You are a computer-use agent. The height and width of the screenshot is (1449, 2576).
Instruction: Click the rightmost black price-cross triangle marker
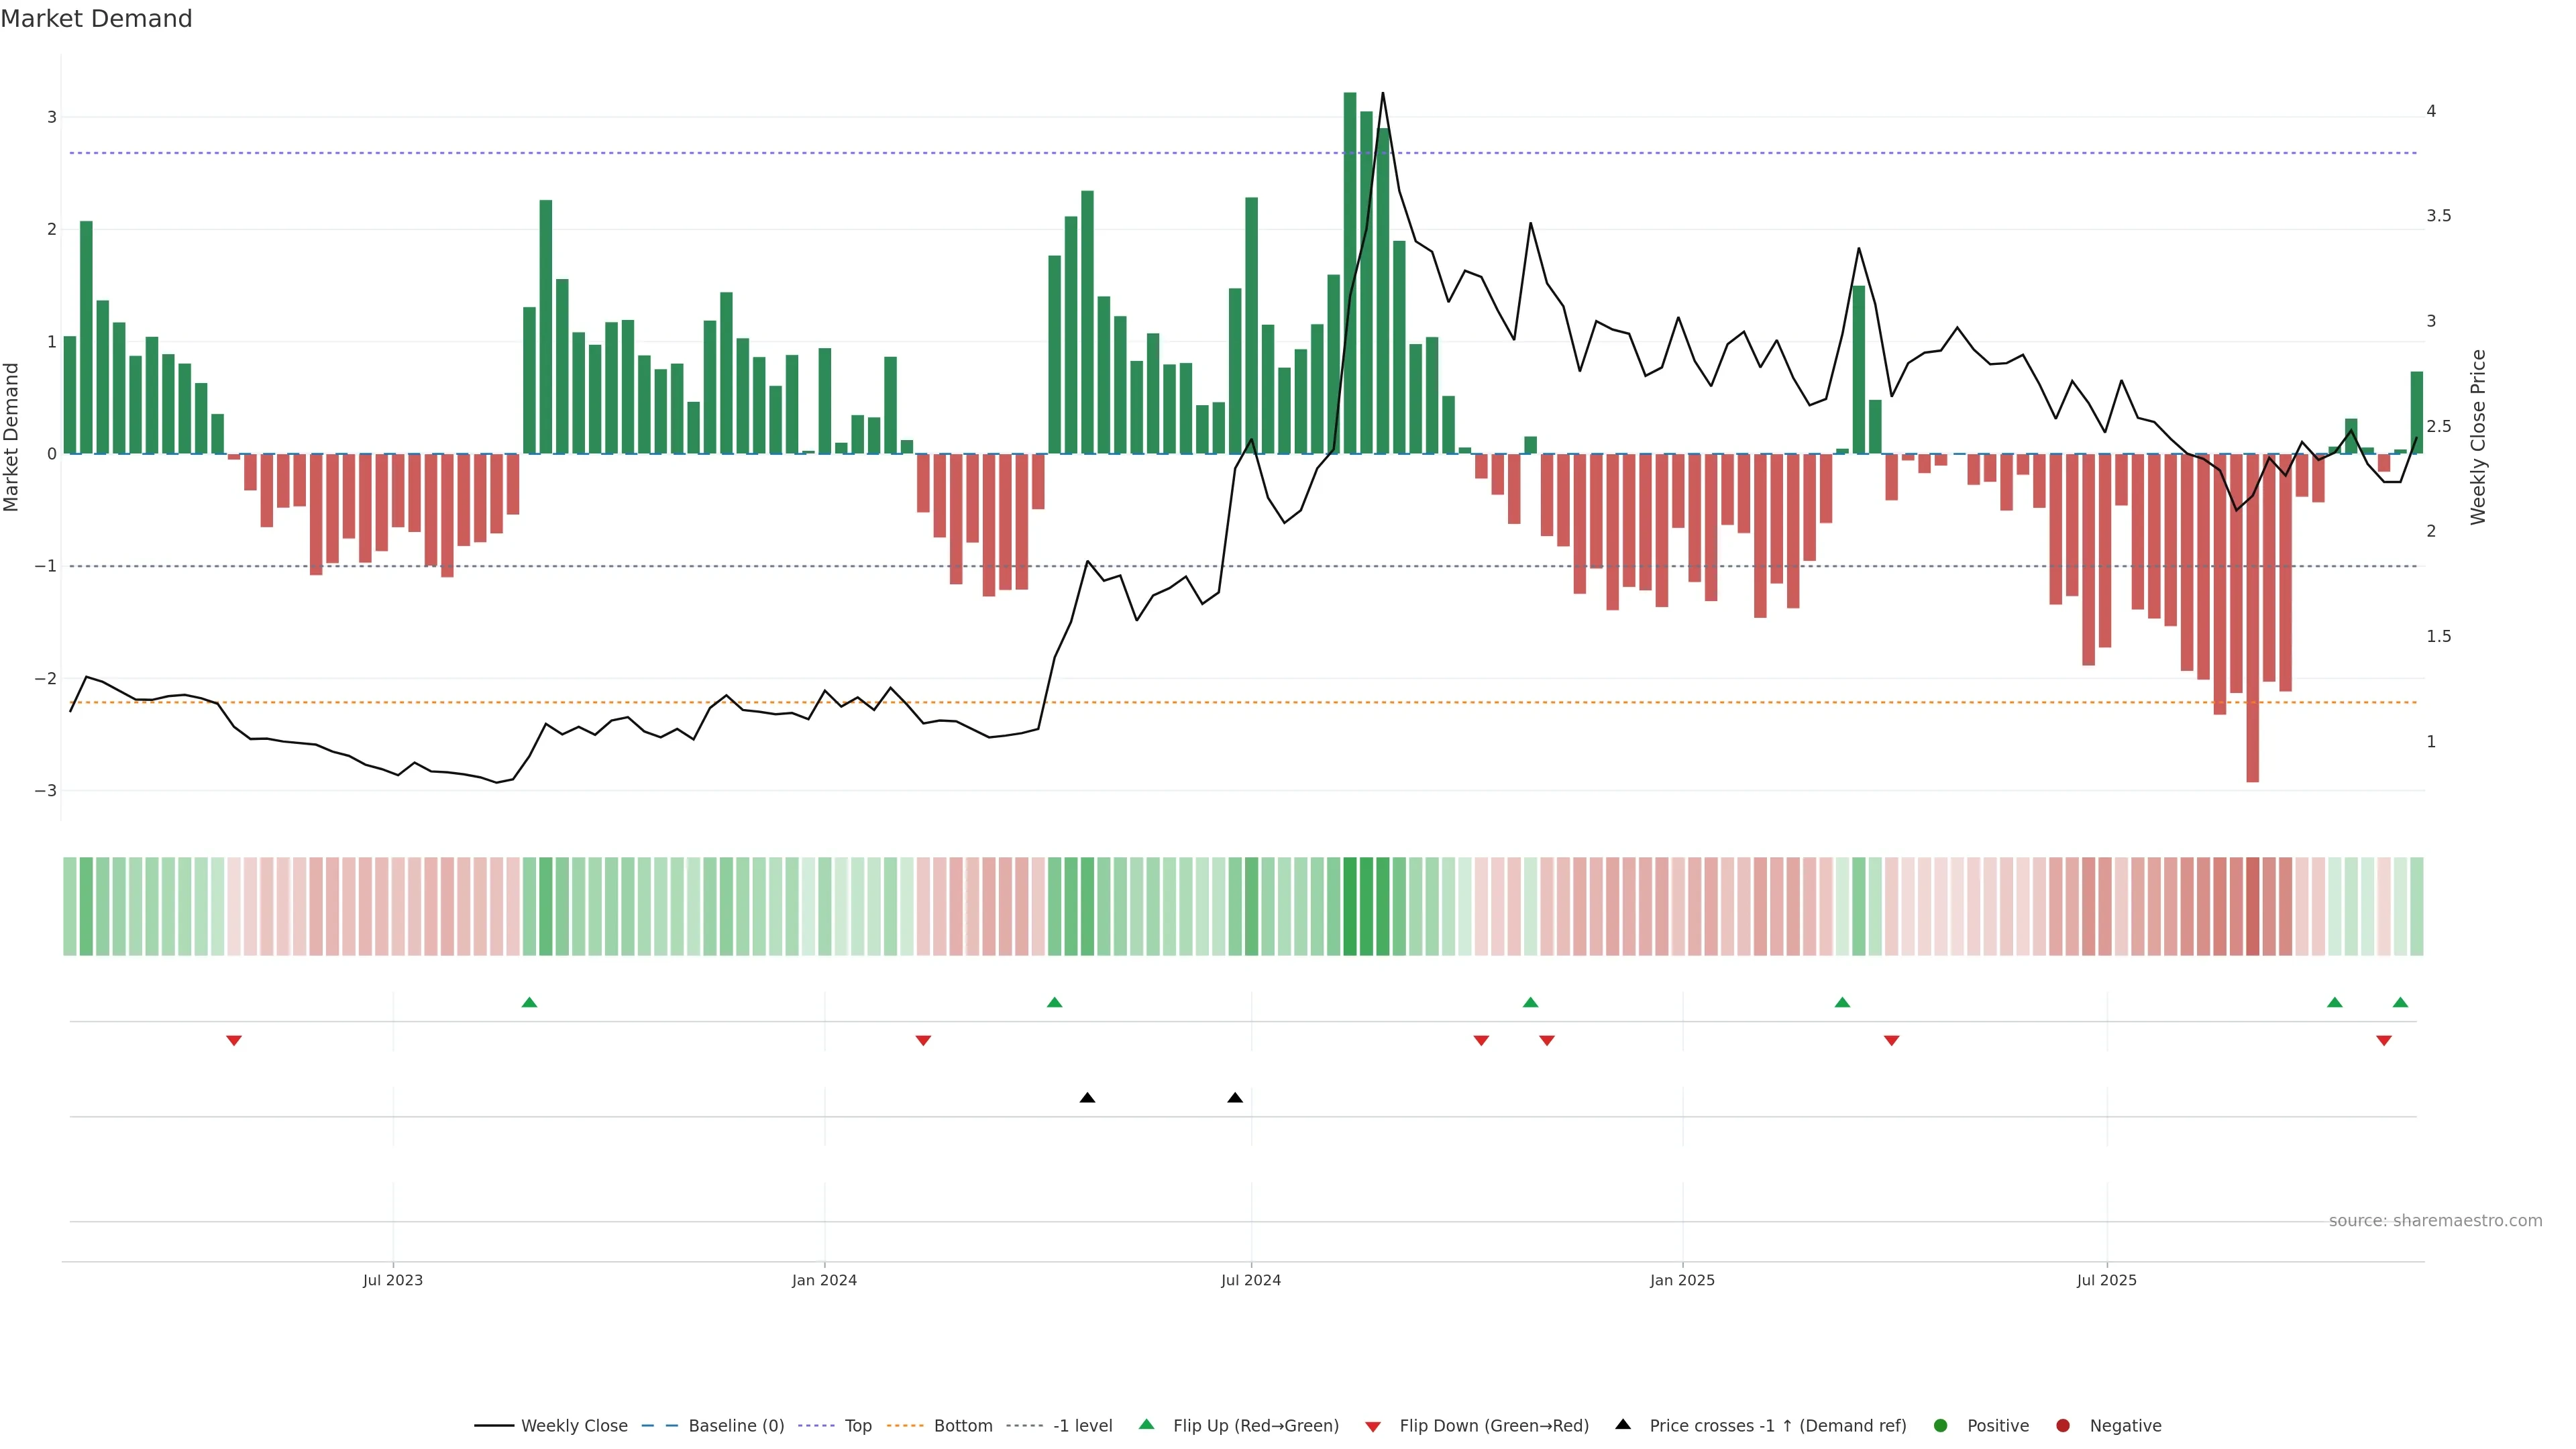[x=1234, y=1097]
